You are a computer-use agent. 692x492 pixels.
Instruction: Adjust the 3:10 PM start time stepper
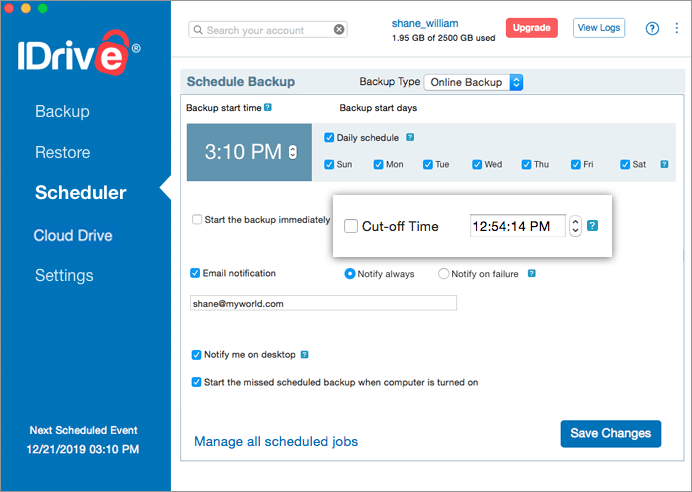coord(293,152)
